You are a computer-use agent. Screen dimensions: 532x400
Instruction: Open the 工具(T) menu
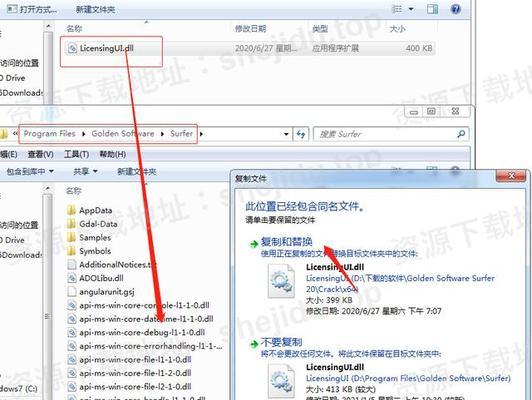tap(76, 155)
